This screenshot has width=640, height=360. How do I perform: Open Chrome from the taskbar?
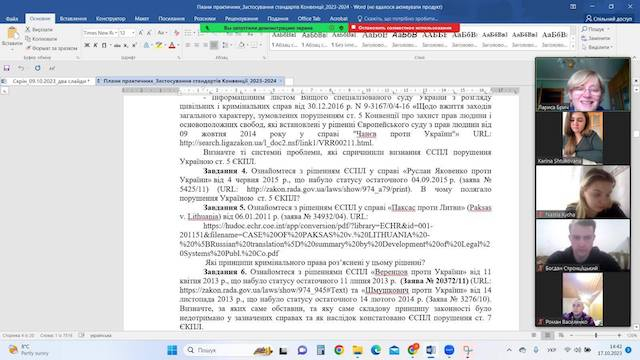click(339, 350)
